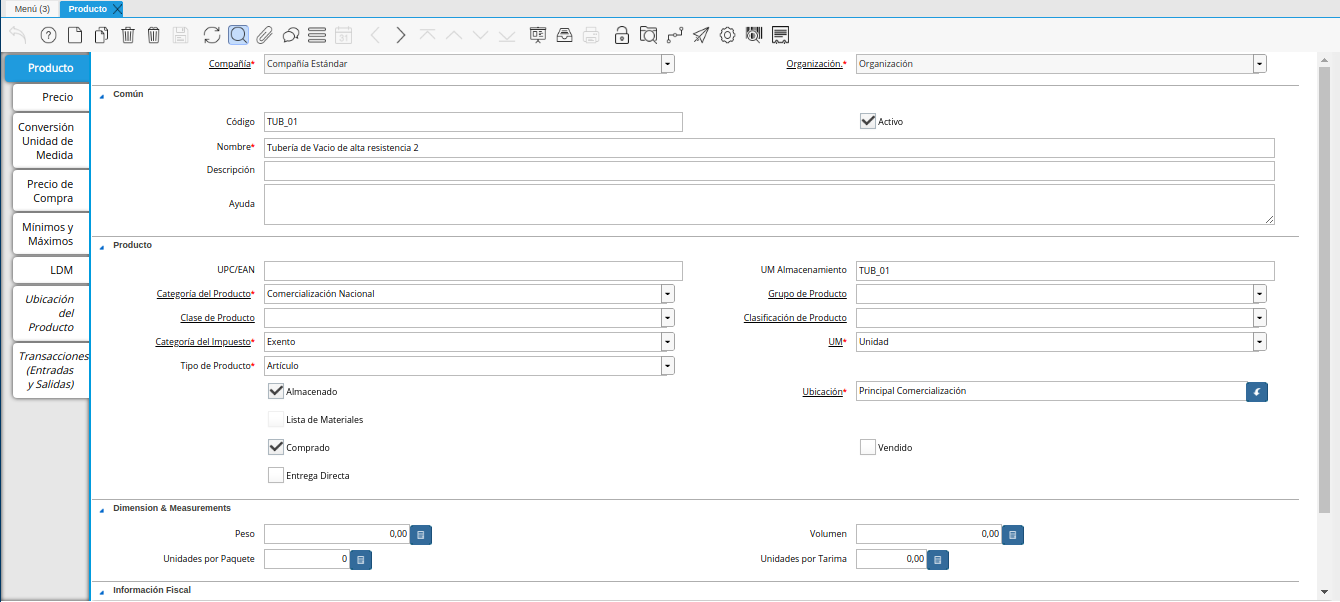Open the Categoría del Producto dropdown
1340x602 pixels.
(x=667, y=294)
